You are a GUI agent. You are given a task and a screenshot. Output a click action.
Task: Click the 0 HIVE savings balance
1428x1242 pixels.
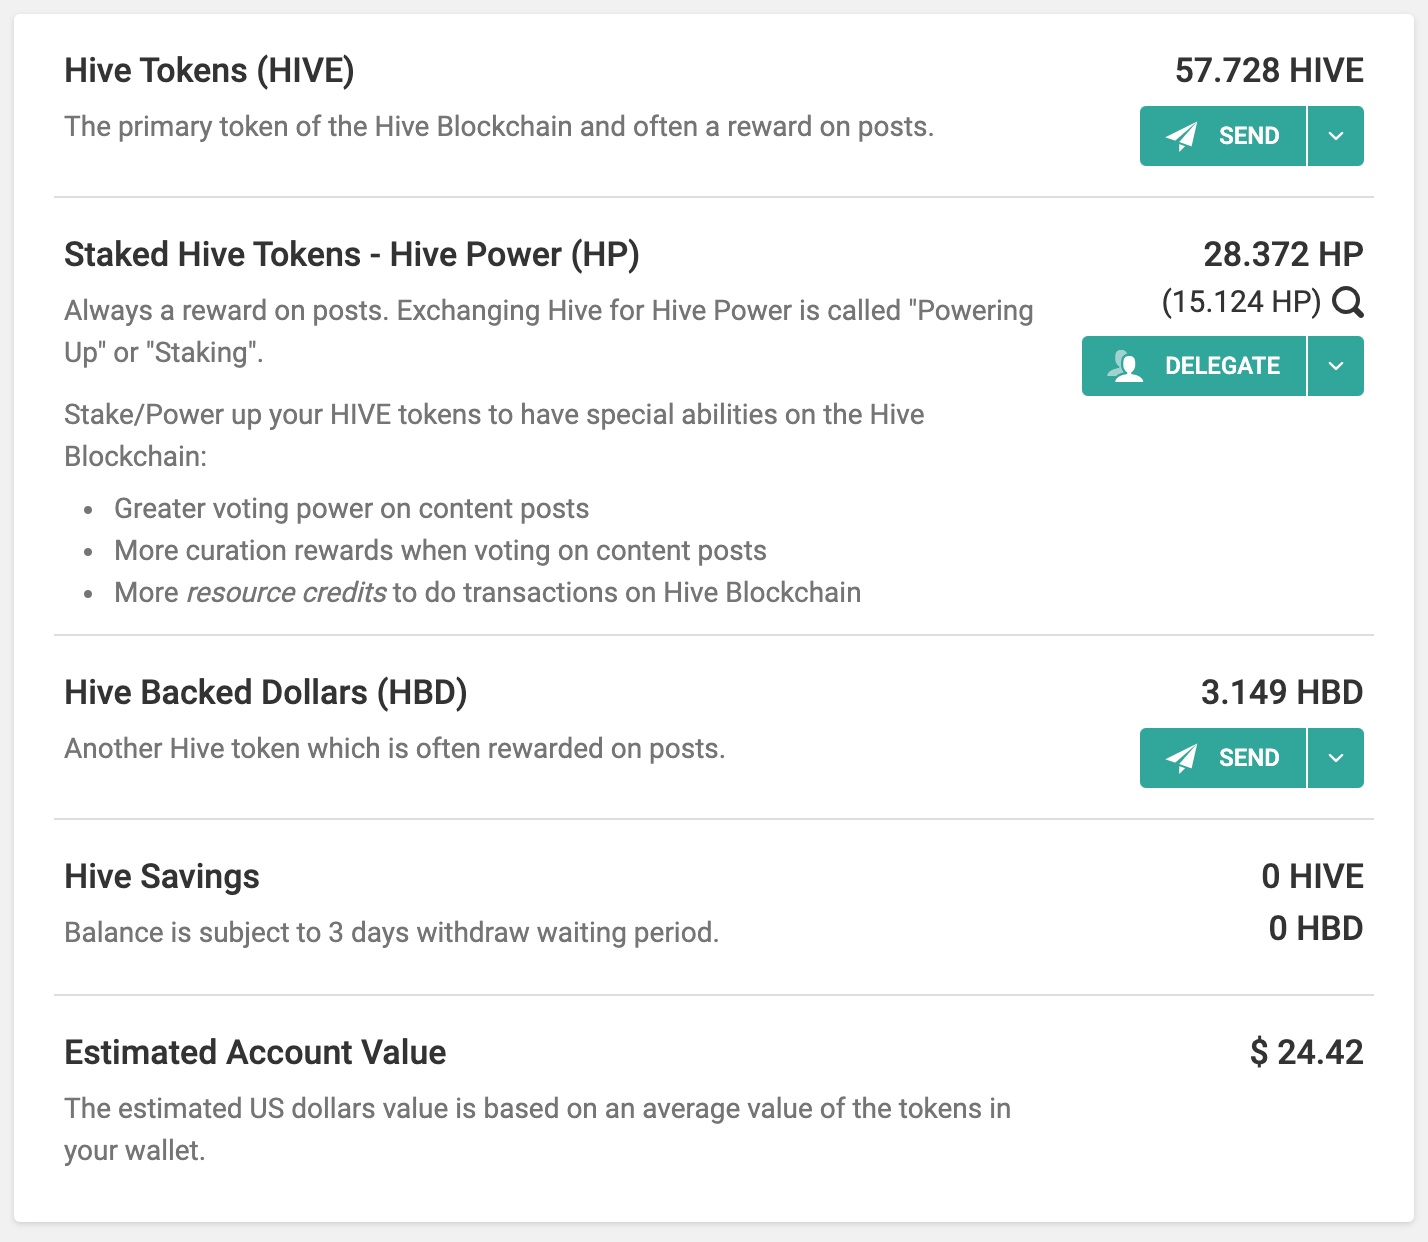click(x=1312, y=876)
